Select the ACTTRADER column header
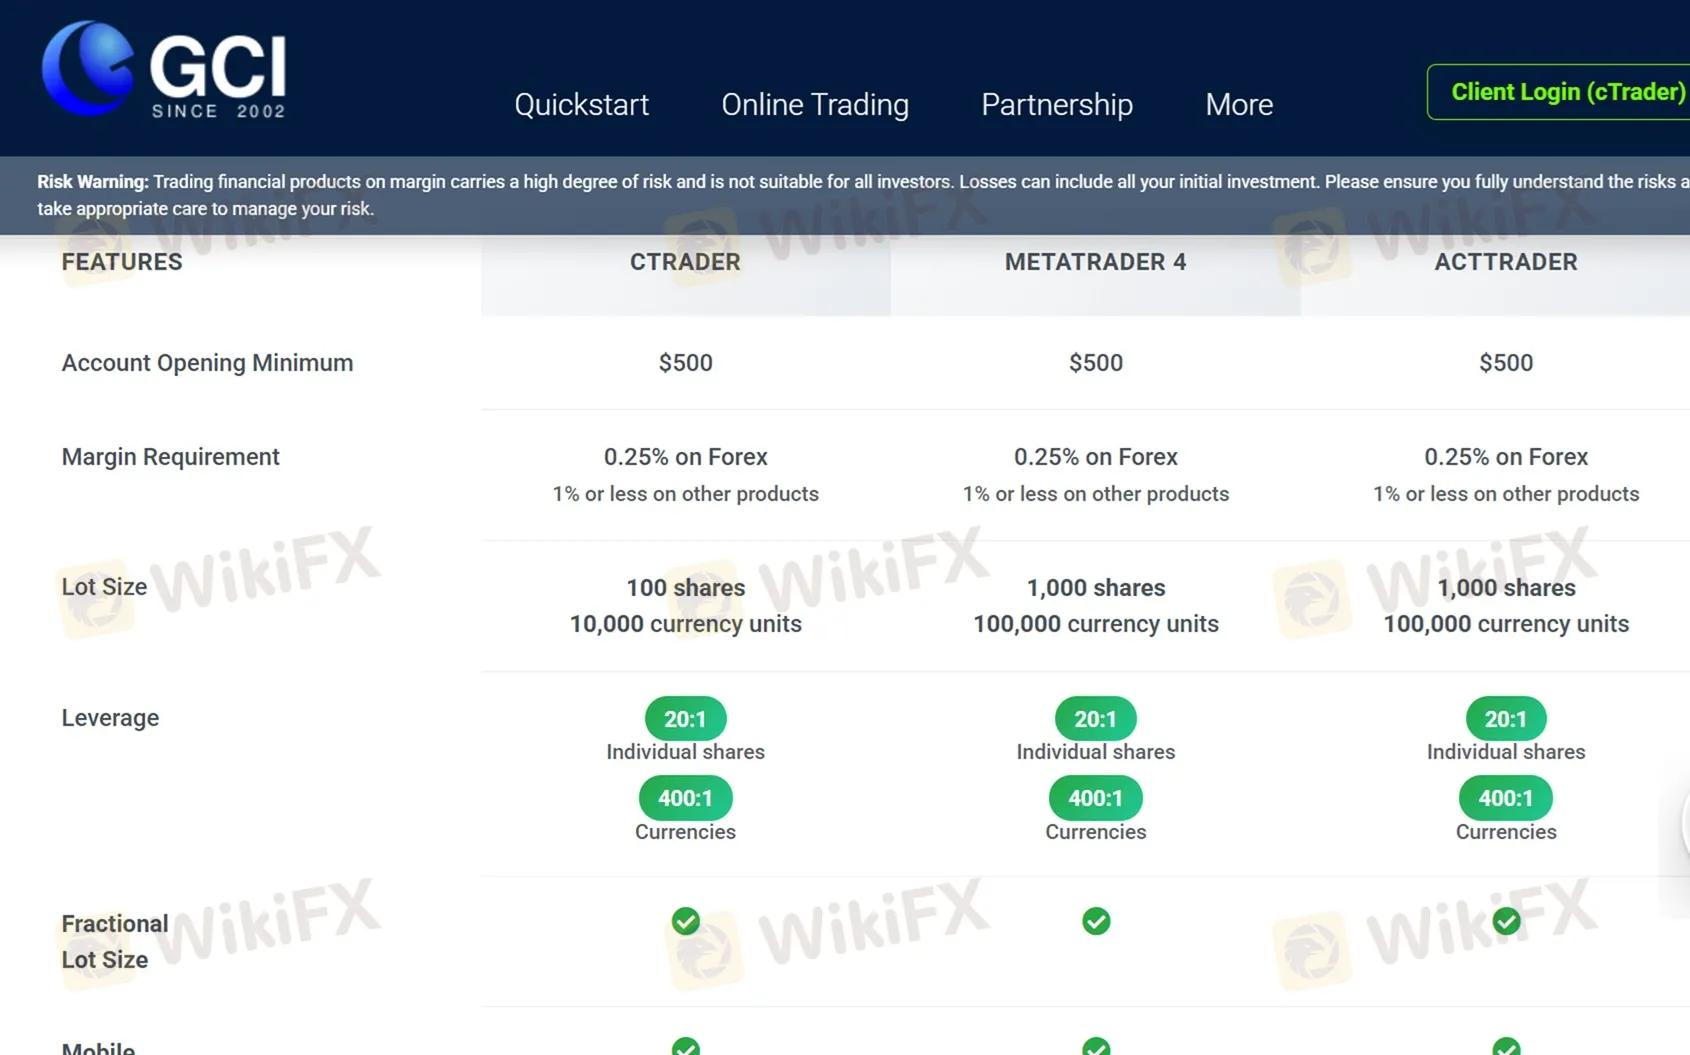Image resolution: width=1690 pixels, height=1055 pixels. point(1506,262)
